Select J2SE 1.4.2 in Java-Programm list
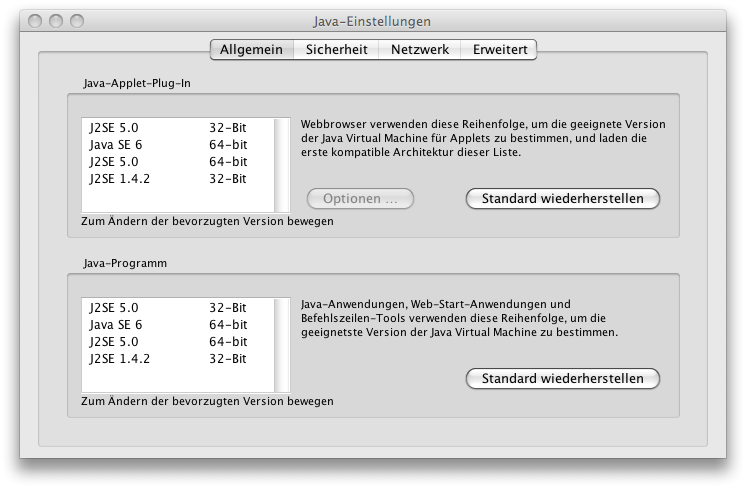This screenshot has width=746, height=488. [x=170, y=359]
